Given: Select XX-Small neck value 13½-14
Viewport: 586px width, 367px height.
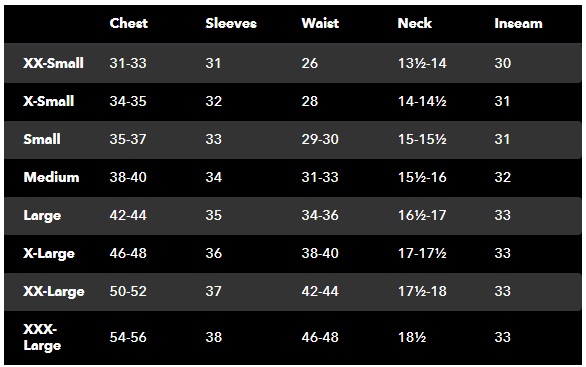Looking at the screenshot, I should 422,63.
